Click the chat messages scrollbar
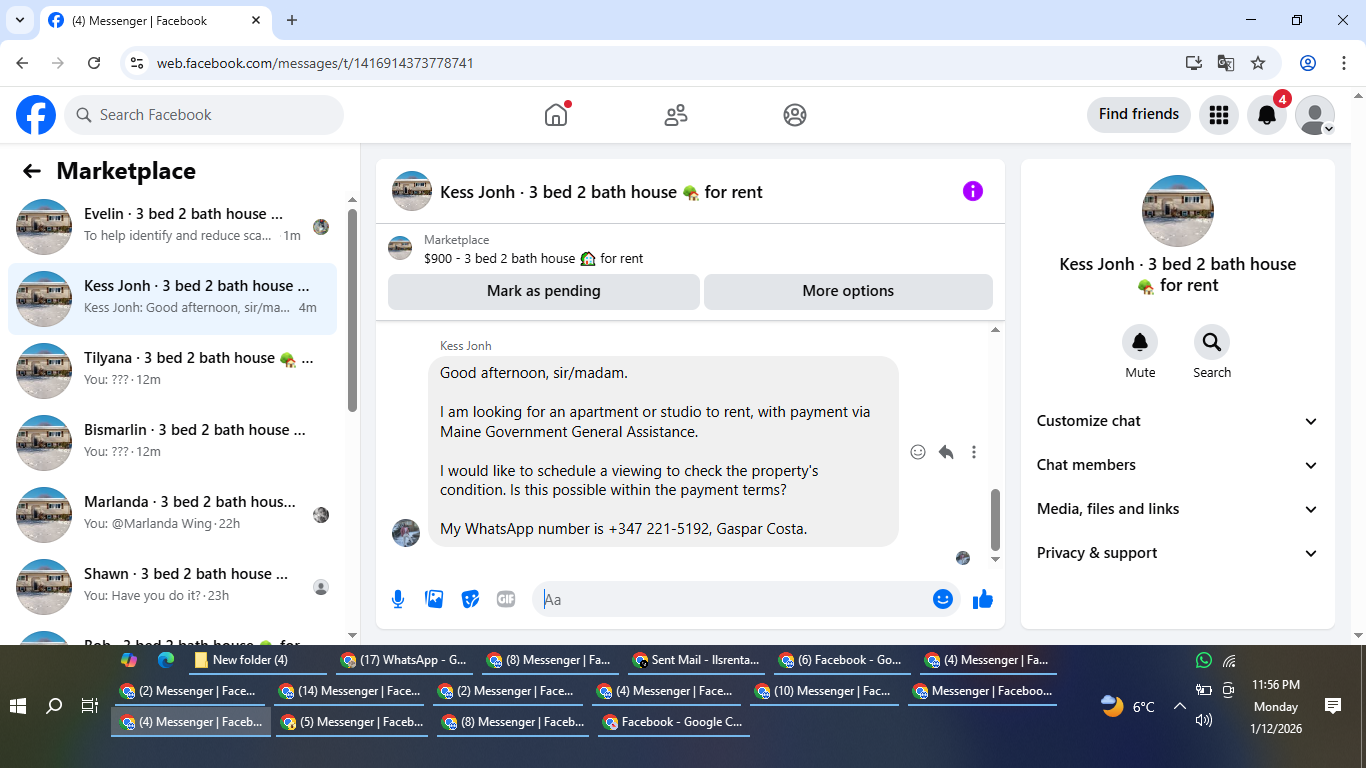Viewport: 1366px width, 768px height. pos(995,520)
